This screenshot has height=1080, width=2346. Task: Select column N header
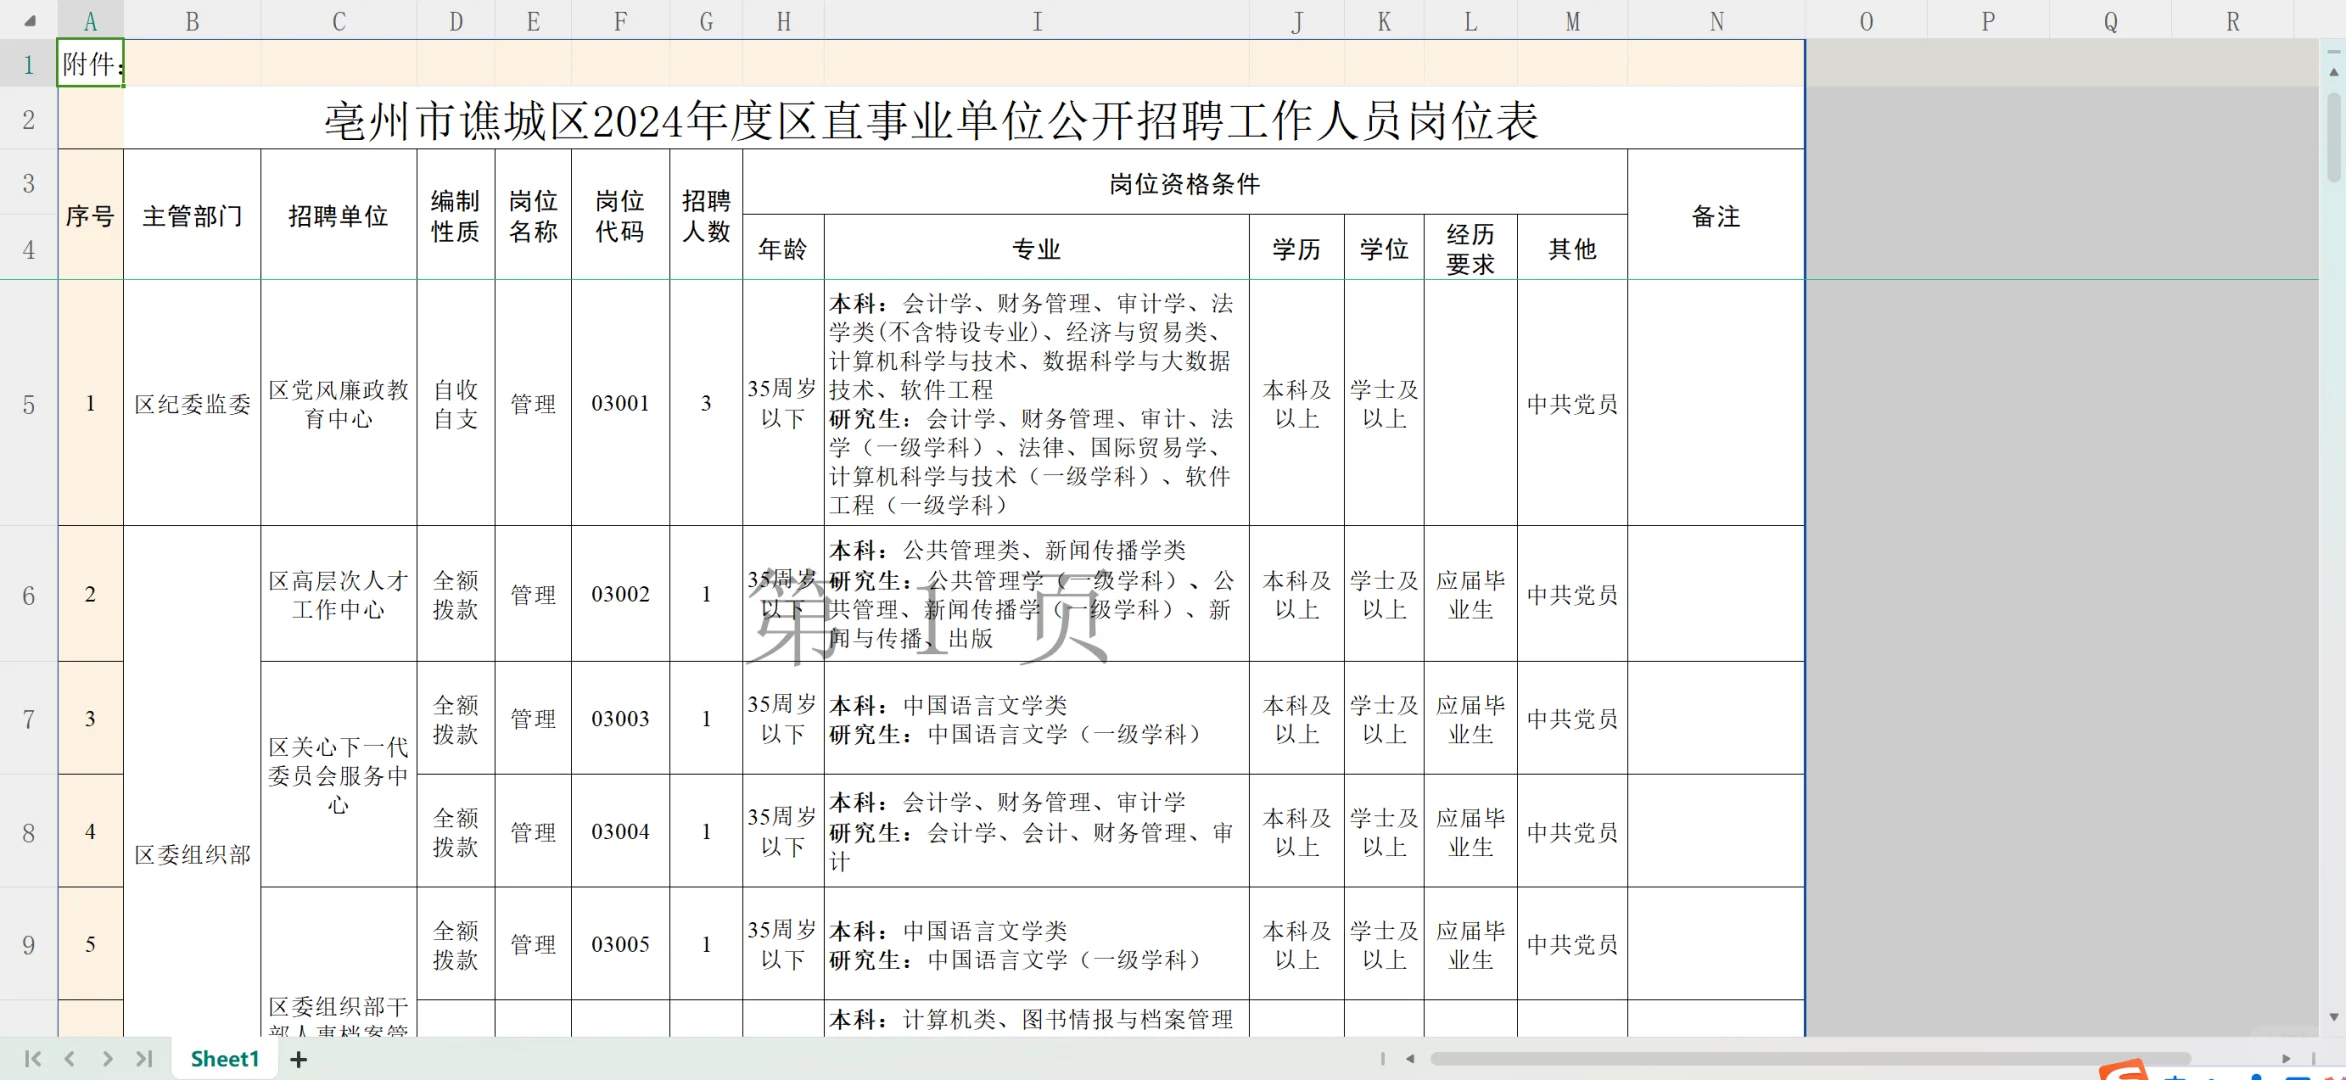pos(1716,20)
